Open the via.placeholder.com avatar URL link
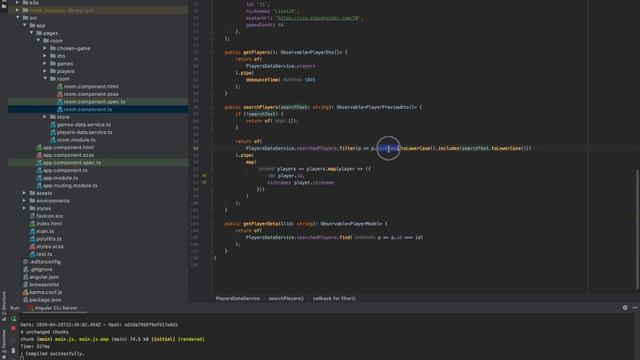The image size is (640, 360). pos(318,18)
